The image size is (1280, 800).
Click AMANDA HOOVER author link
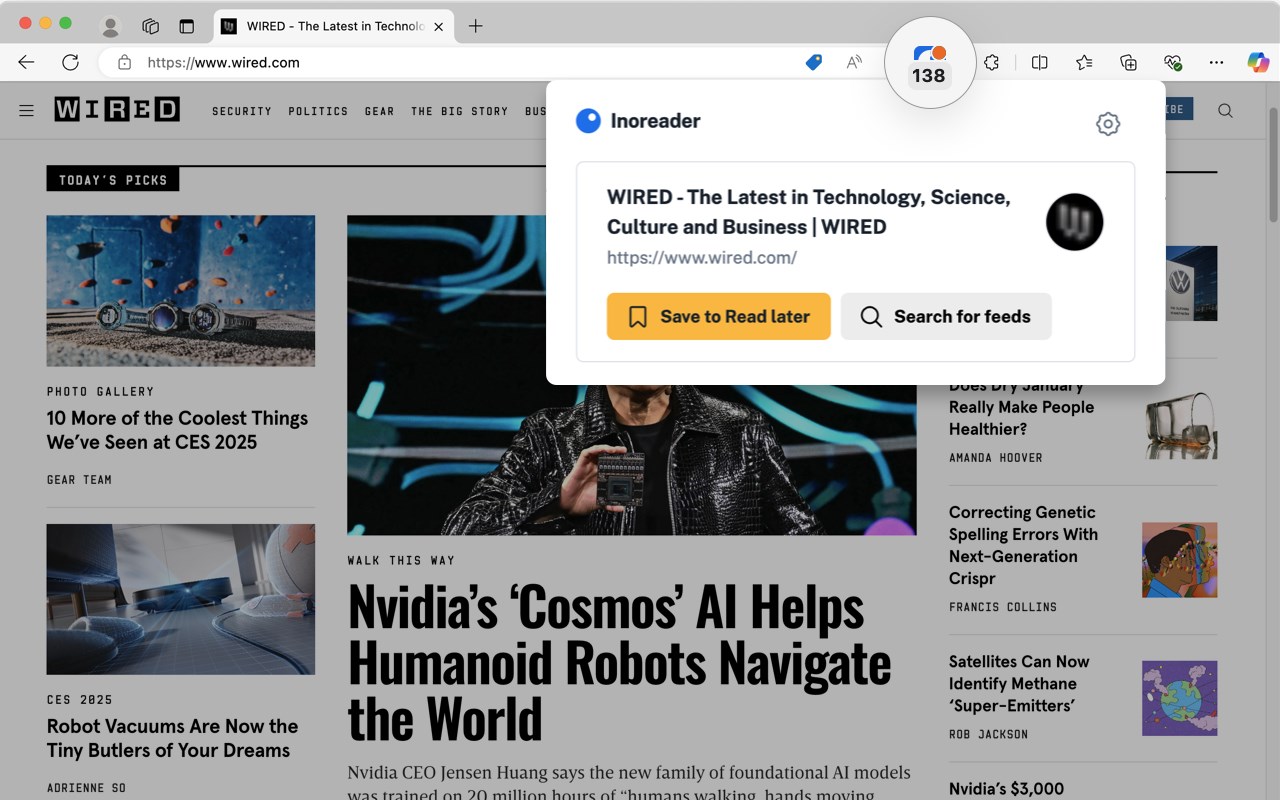pyautogui.click(x=995, y=458)
